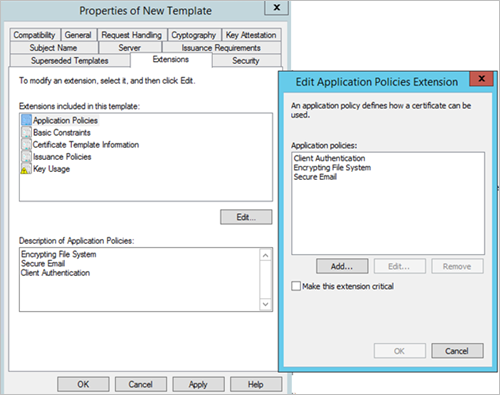The height and width of the screenshot is (395, 500).
Task: Select Encrypting File System in application policies list
Action: pos(332,167)
